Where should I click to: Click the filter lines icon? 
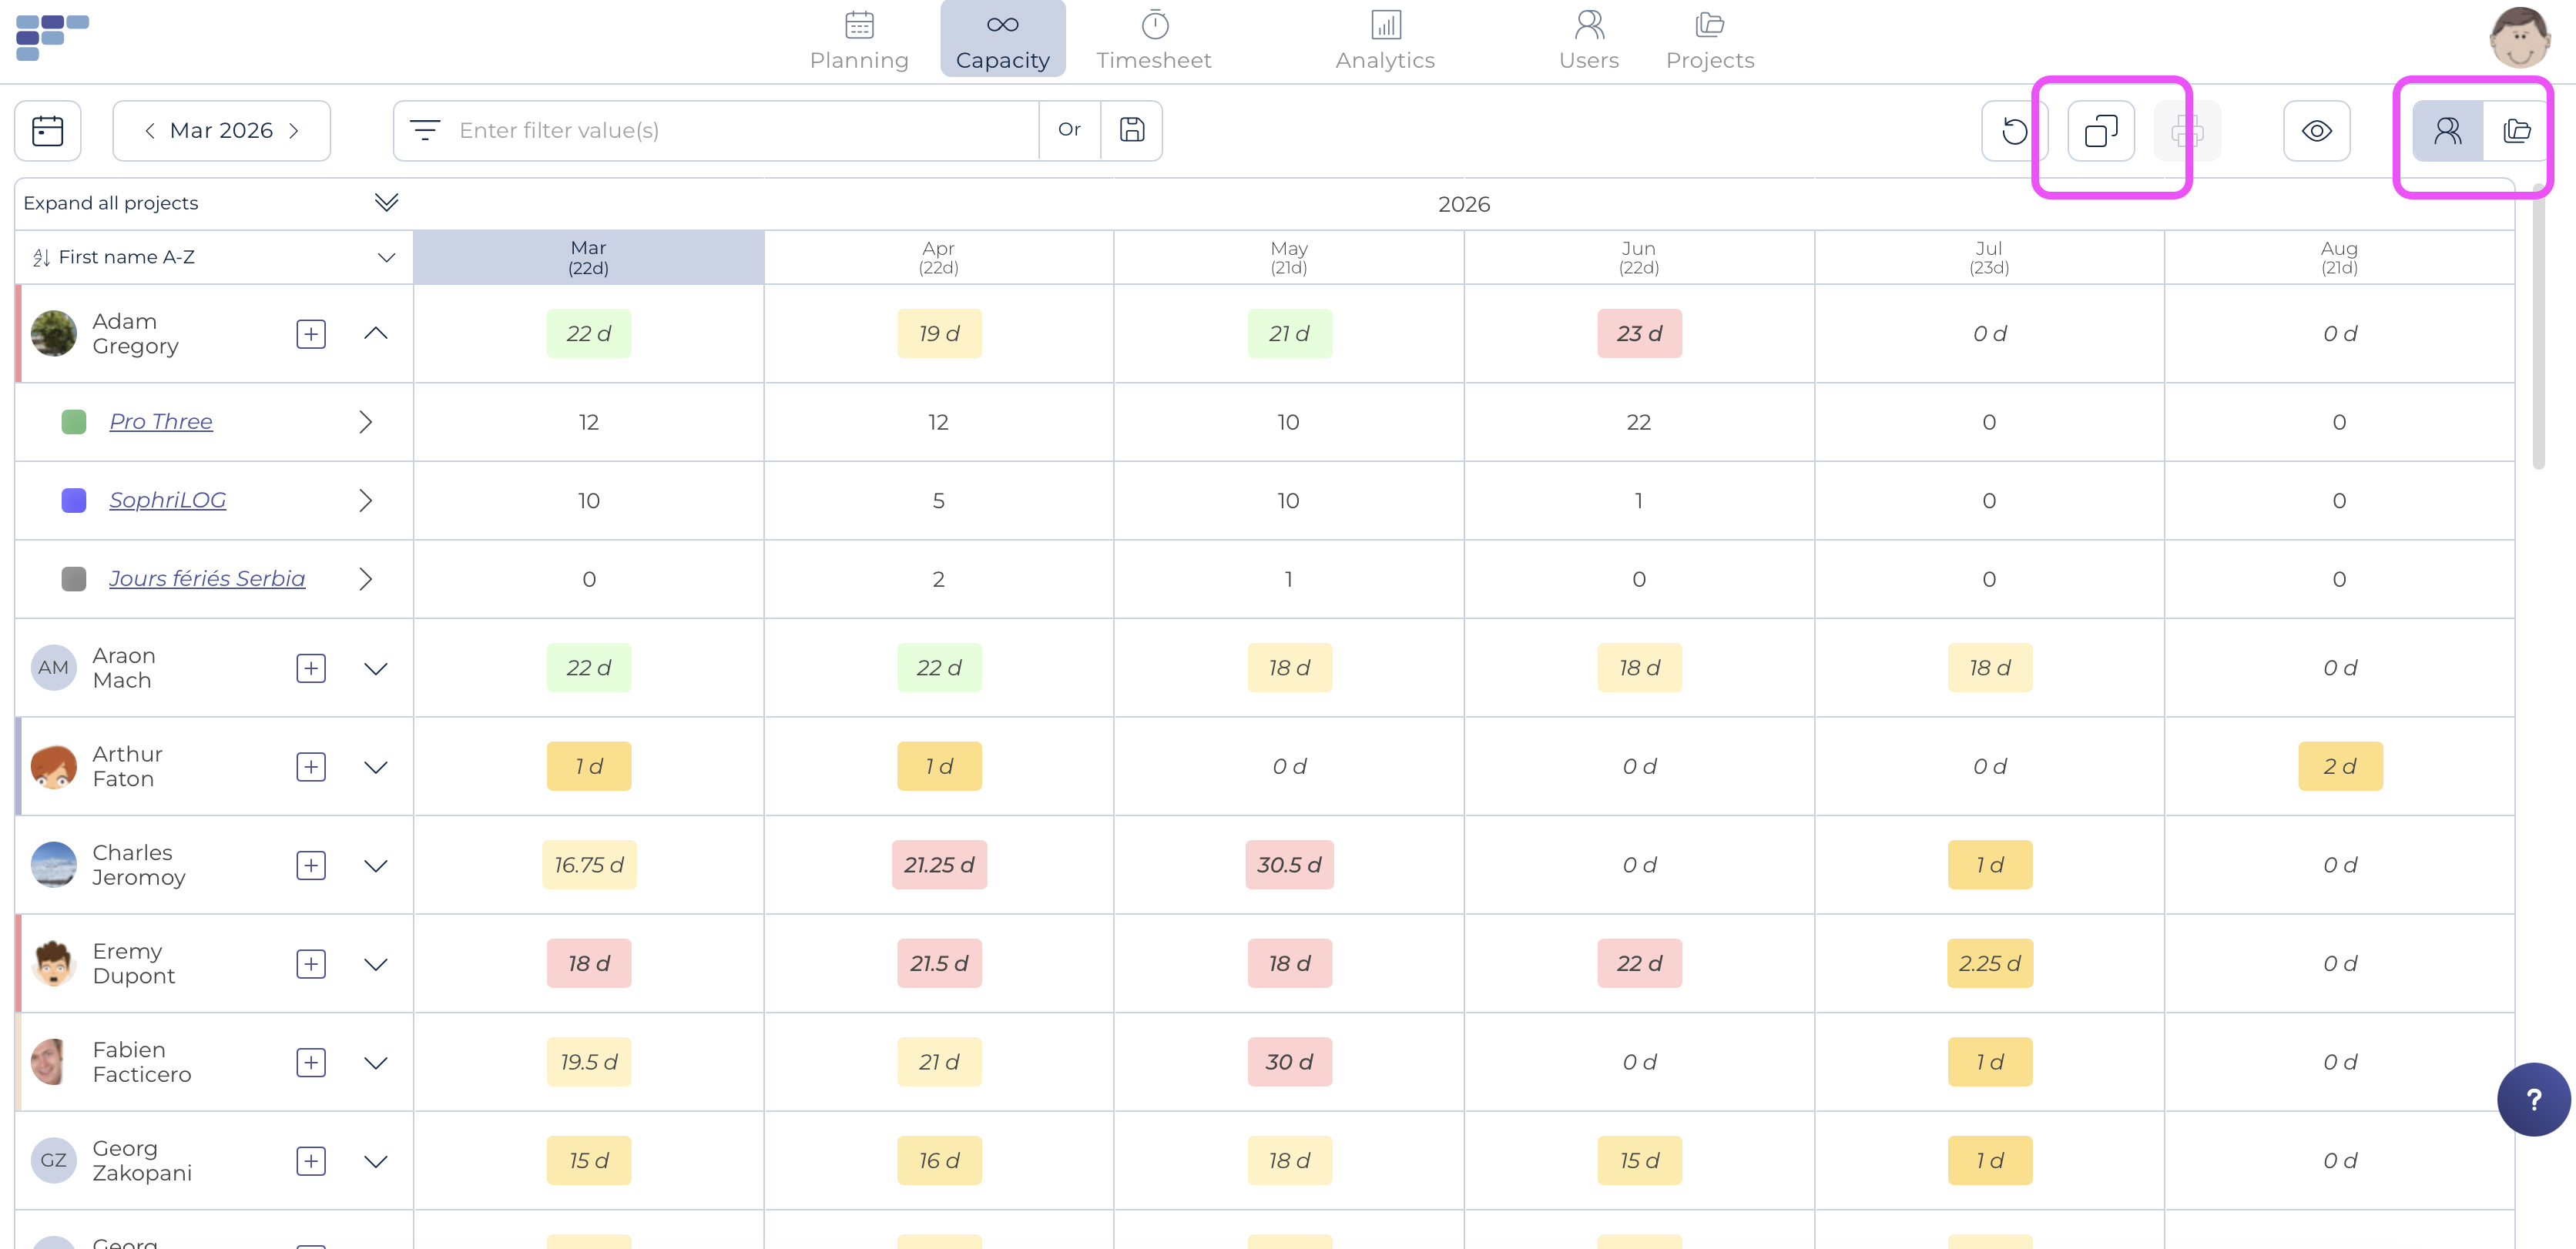[x=425, y=130]
